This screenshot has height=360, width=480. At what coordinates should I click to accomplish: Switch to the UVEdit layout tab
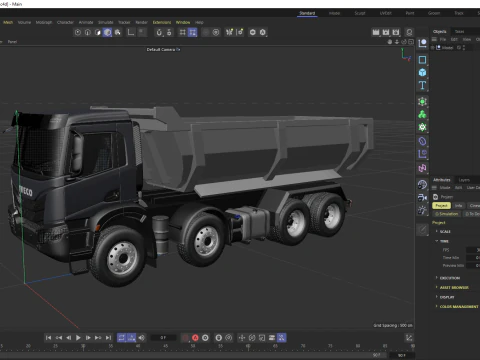386,13
